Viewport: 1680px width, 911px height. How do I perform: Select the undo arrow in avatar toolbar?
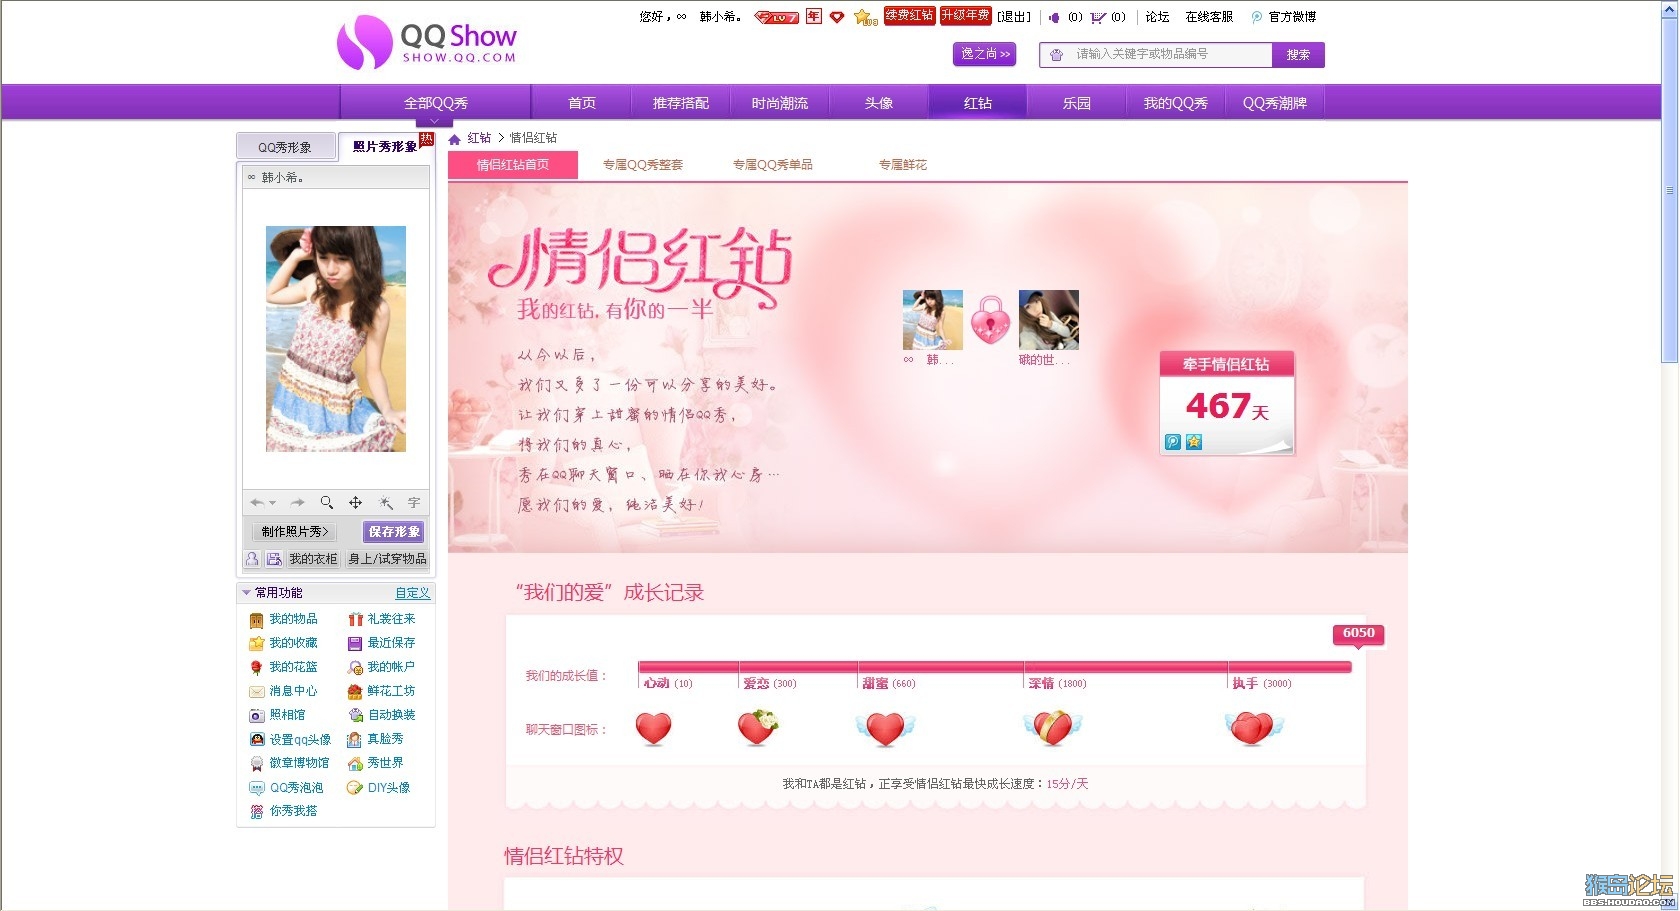258,503
